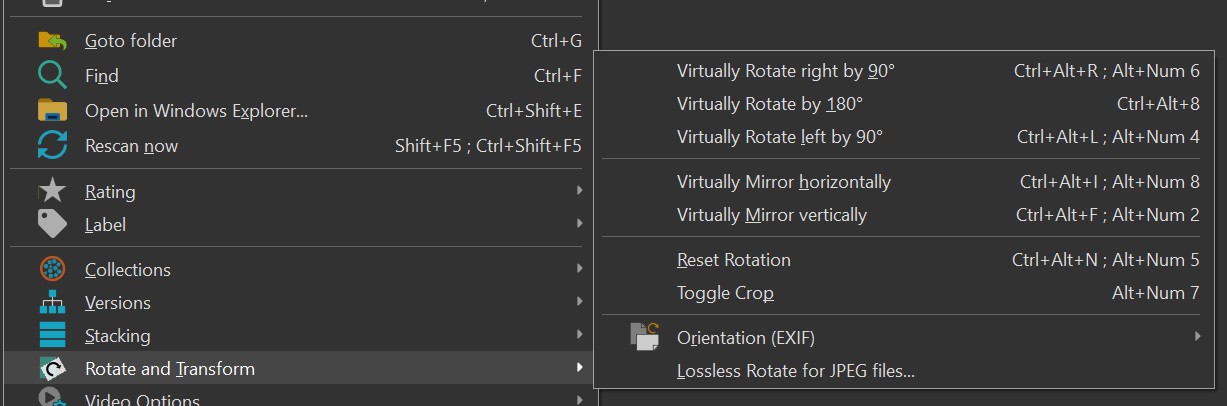Click the Orientation (EXIF) icon

(x=645, y=337)
